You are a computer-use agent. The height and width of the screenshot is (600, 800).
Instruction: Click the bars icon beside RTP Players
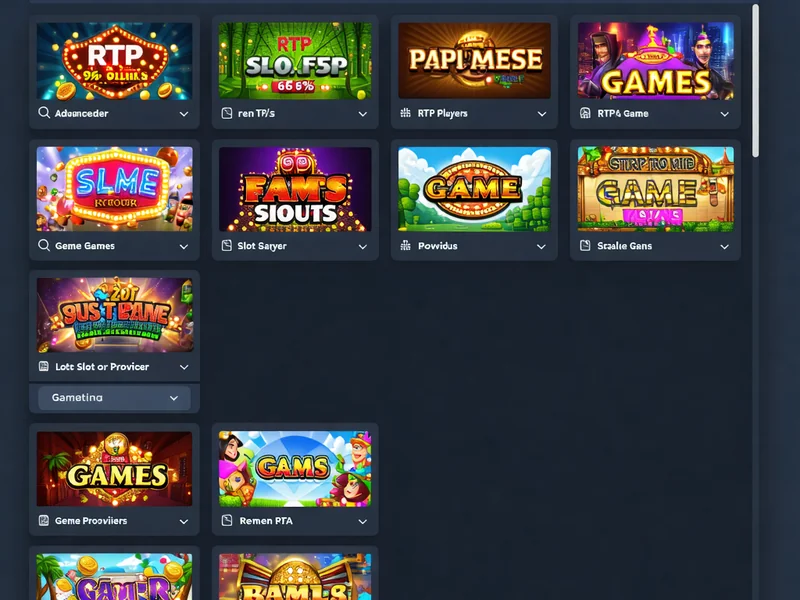405,113
